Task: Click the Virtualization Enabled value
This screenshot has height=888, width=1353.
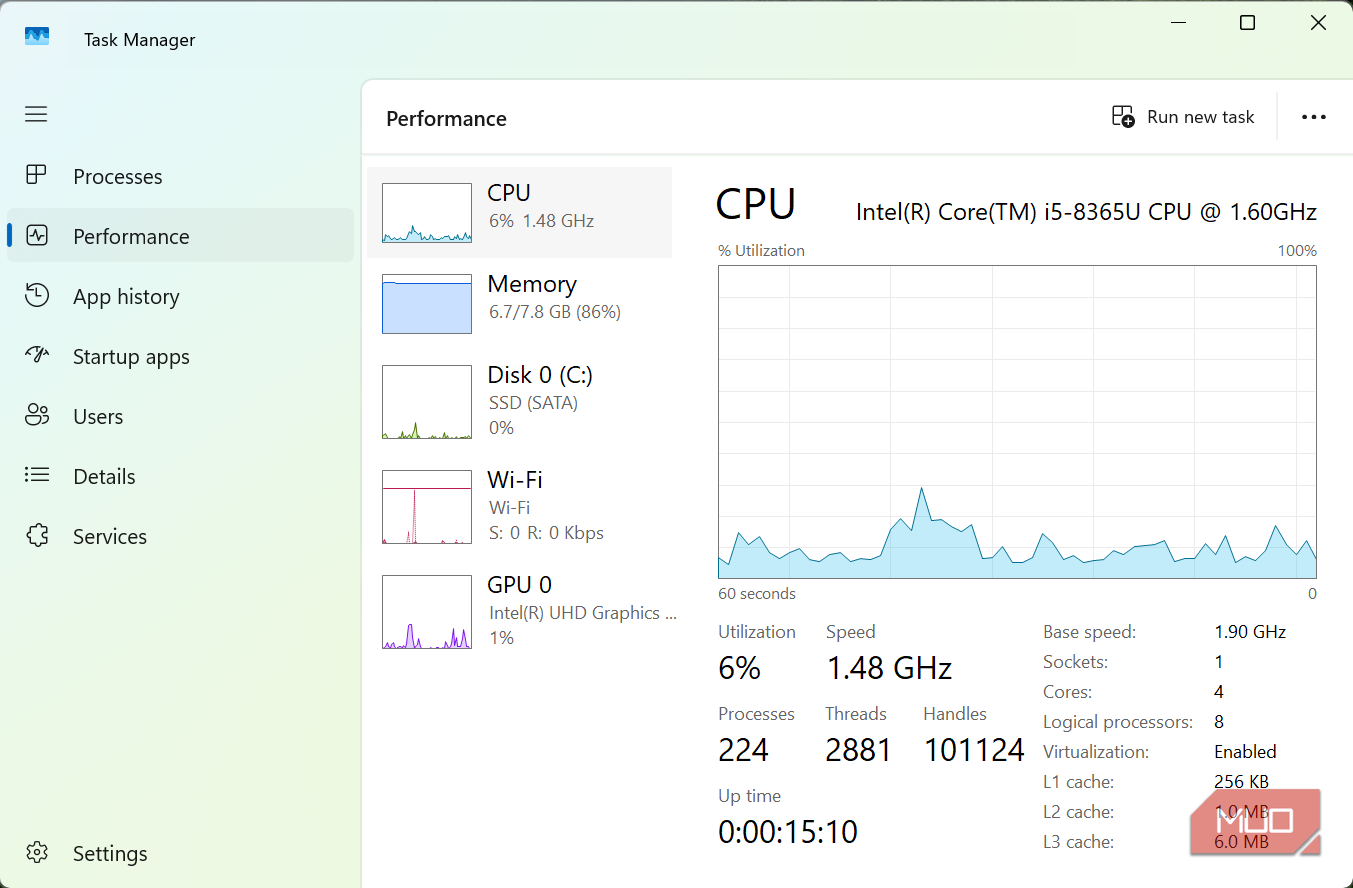Action: coord(1245,752)
